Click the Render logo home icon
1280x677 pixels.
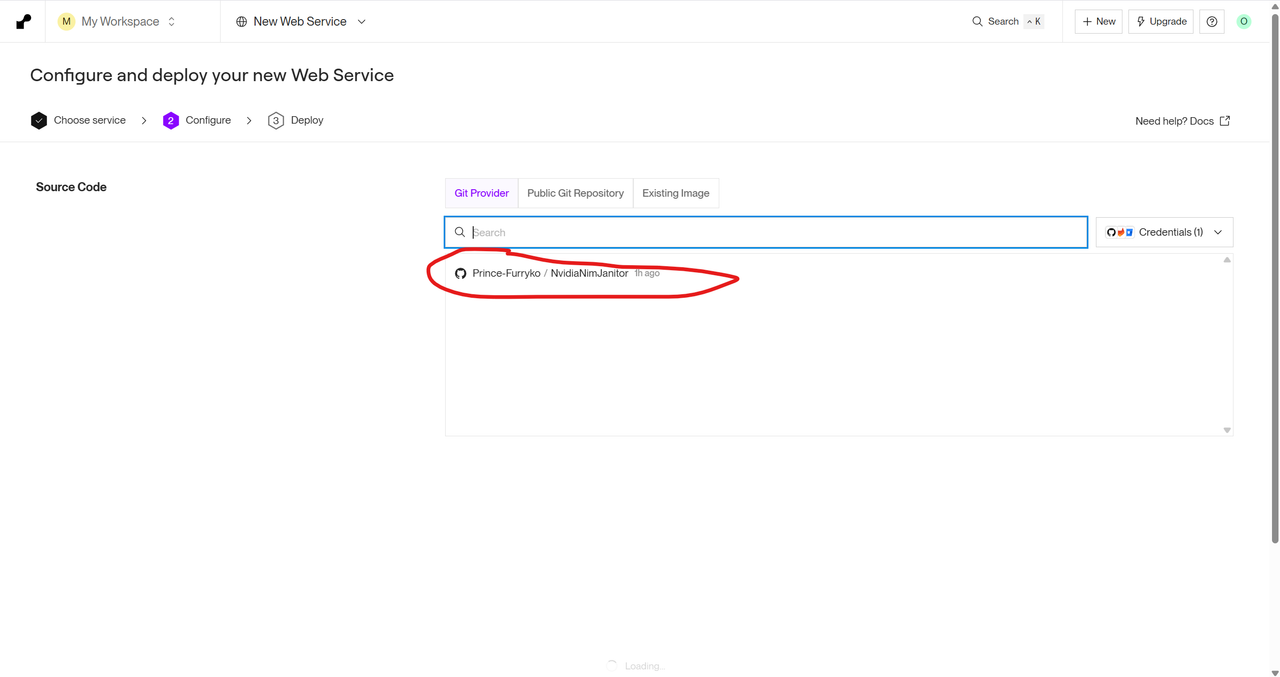pyautogui.click(x=23, y=21)
